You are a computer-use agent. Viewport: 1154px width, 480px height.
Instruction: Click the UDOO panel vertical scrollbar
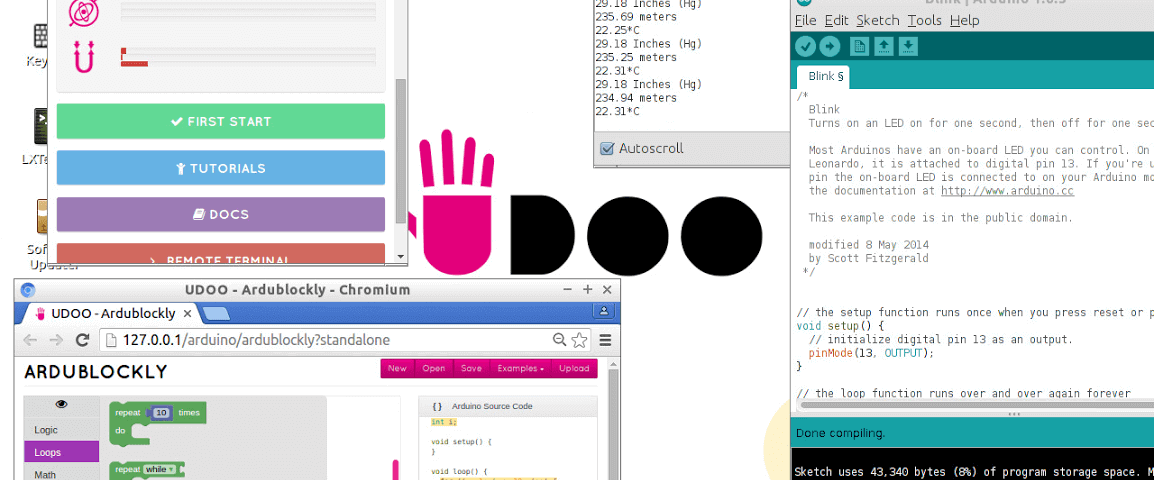[400, 149]
